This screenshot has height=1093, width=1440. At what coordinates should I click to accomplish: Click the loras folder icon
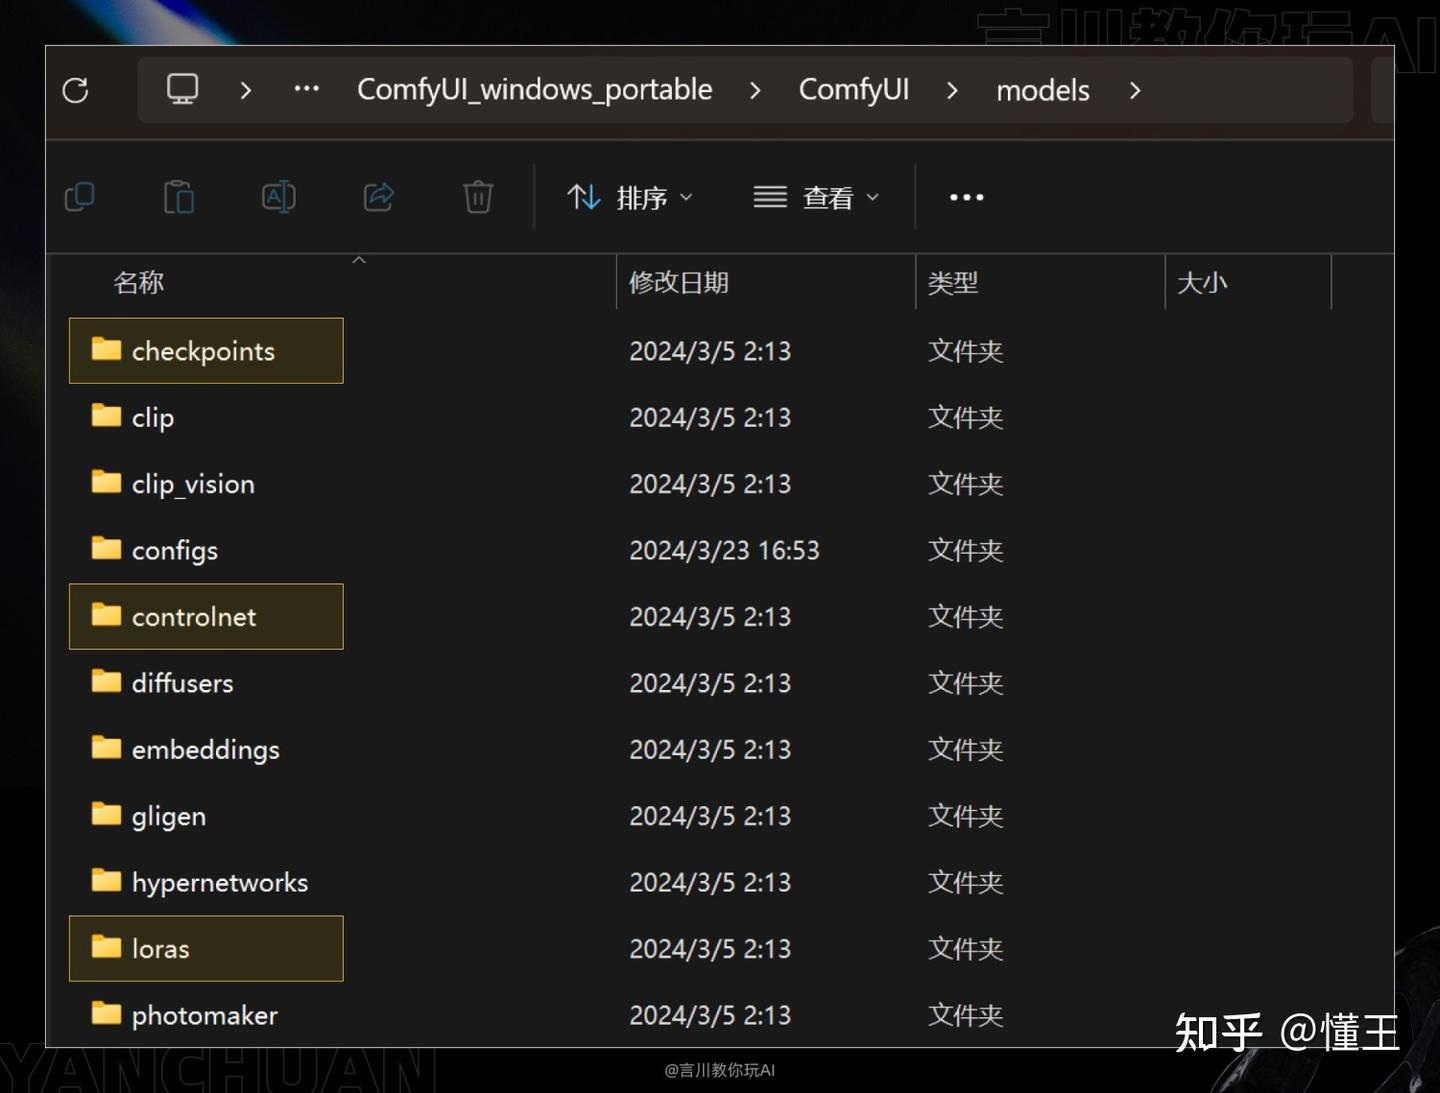[x=106, y=946]
